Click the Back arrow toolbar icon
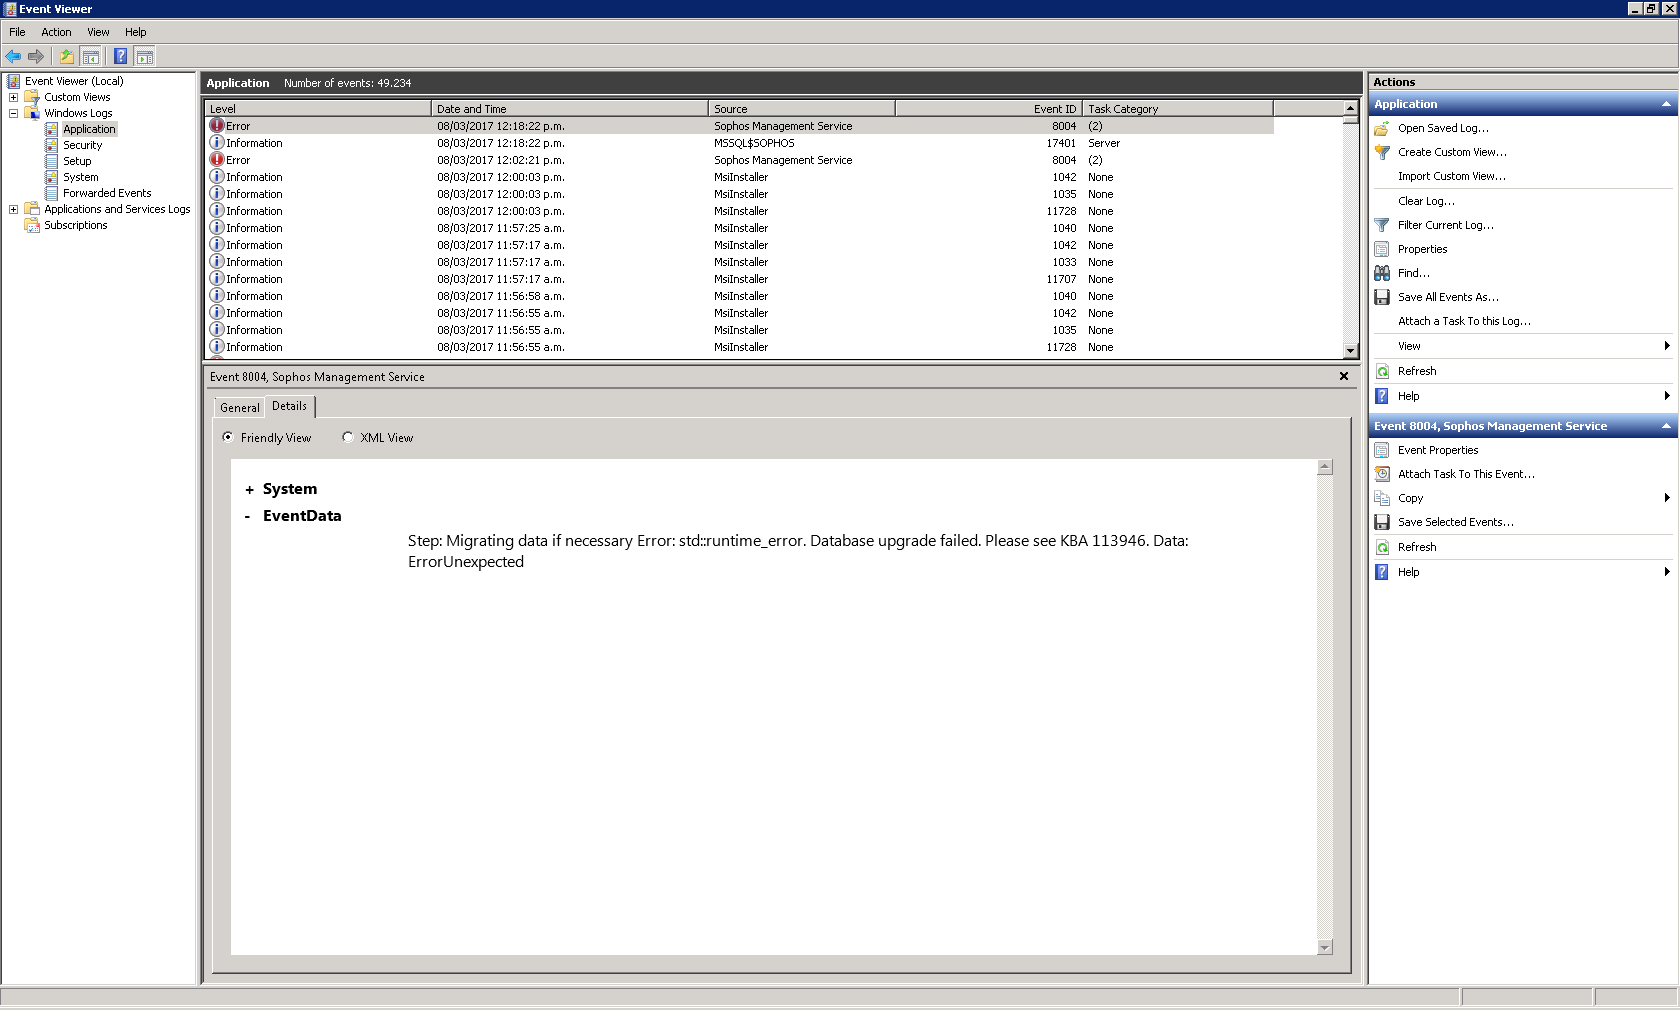This screenshot has height=1010, width=1680. tap(13, 57)
